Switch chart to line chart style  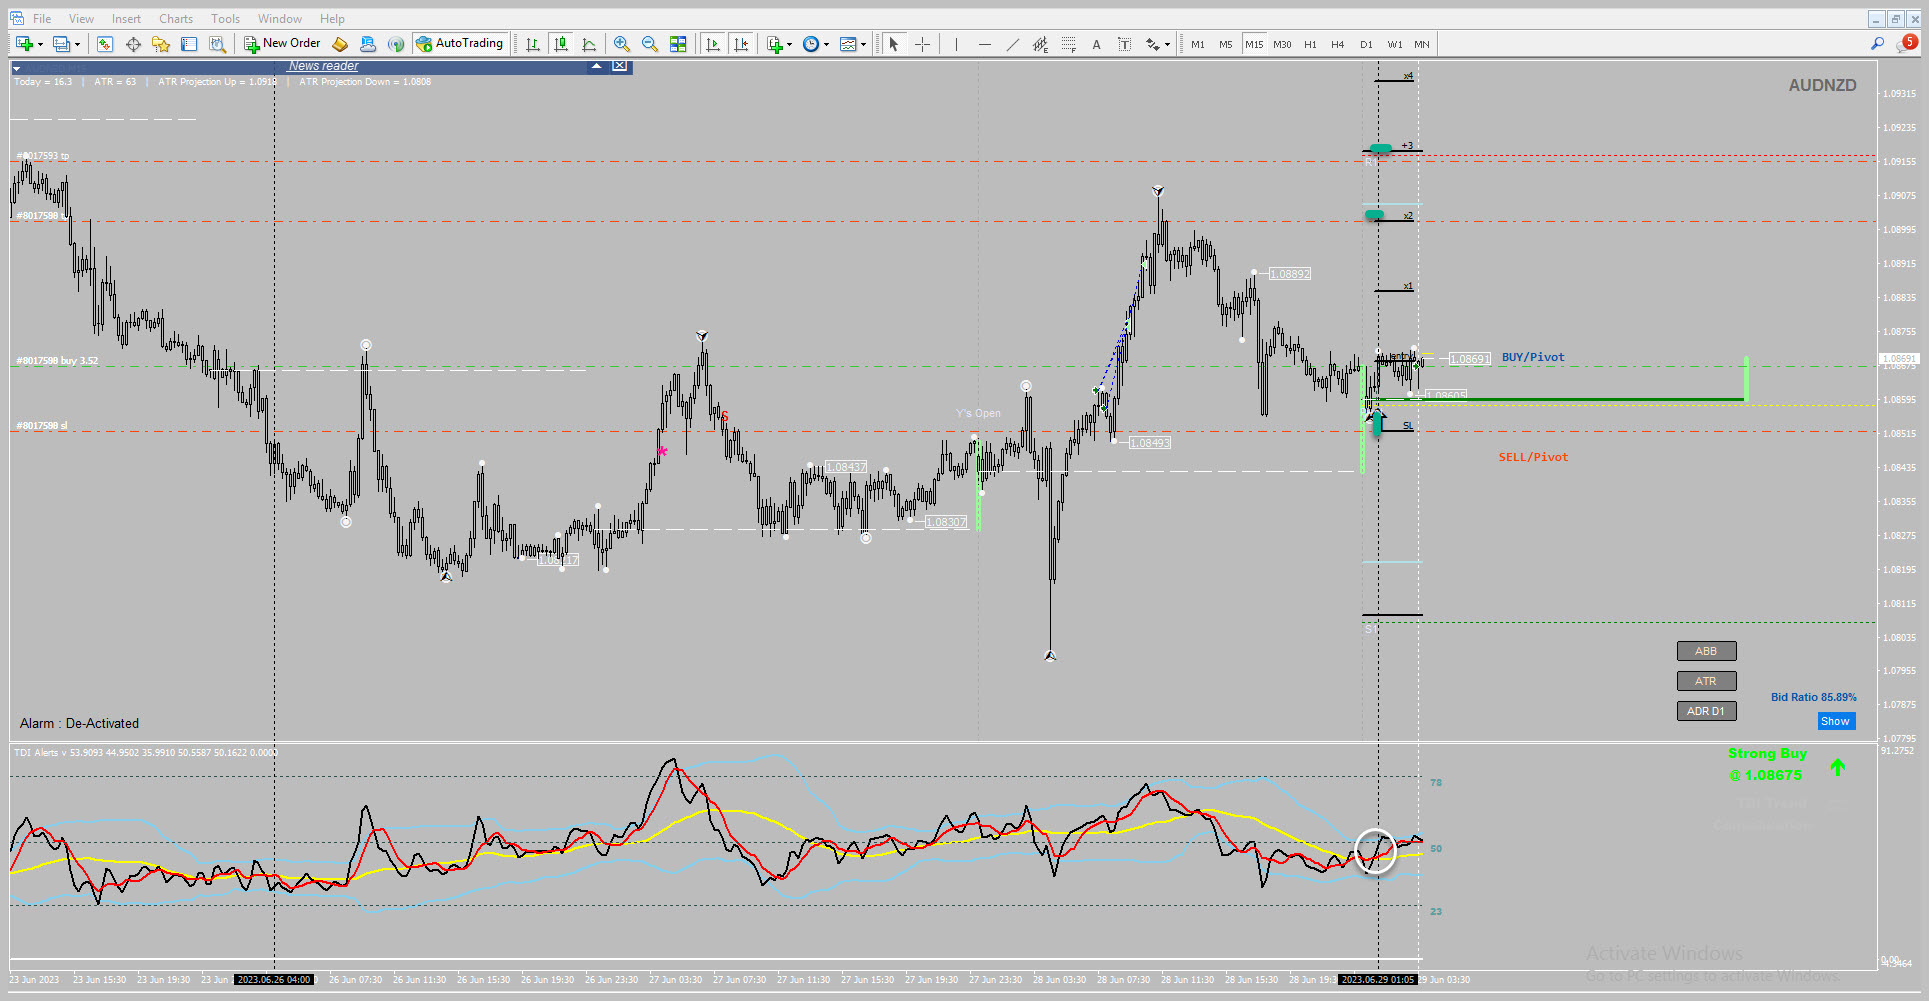[589, 44]
